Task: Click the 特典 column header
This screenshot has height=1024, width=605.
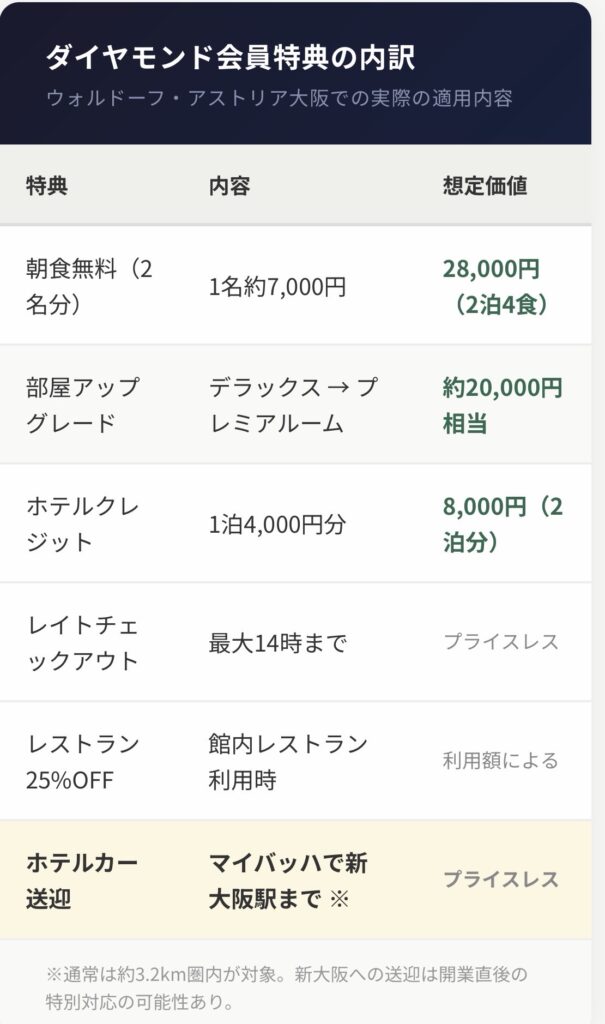Action: point(47,186)
